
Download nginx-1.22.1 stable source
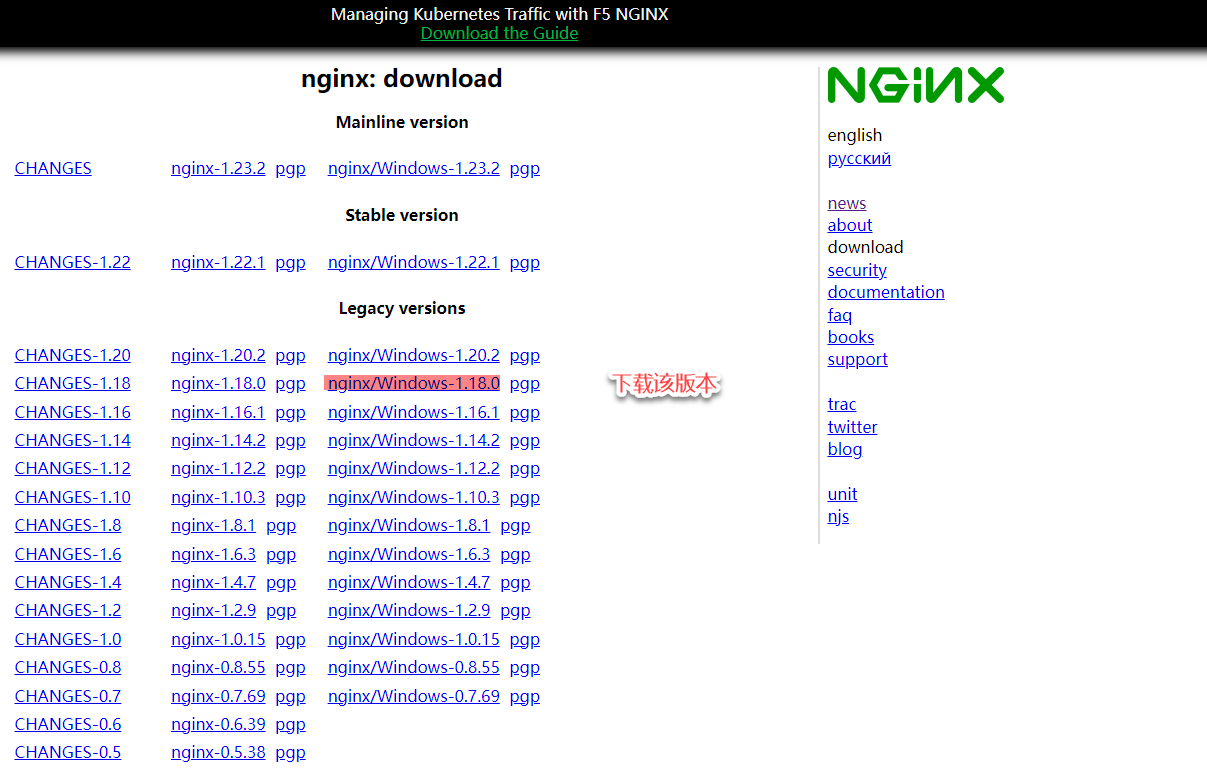218,262
